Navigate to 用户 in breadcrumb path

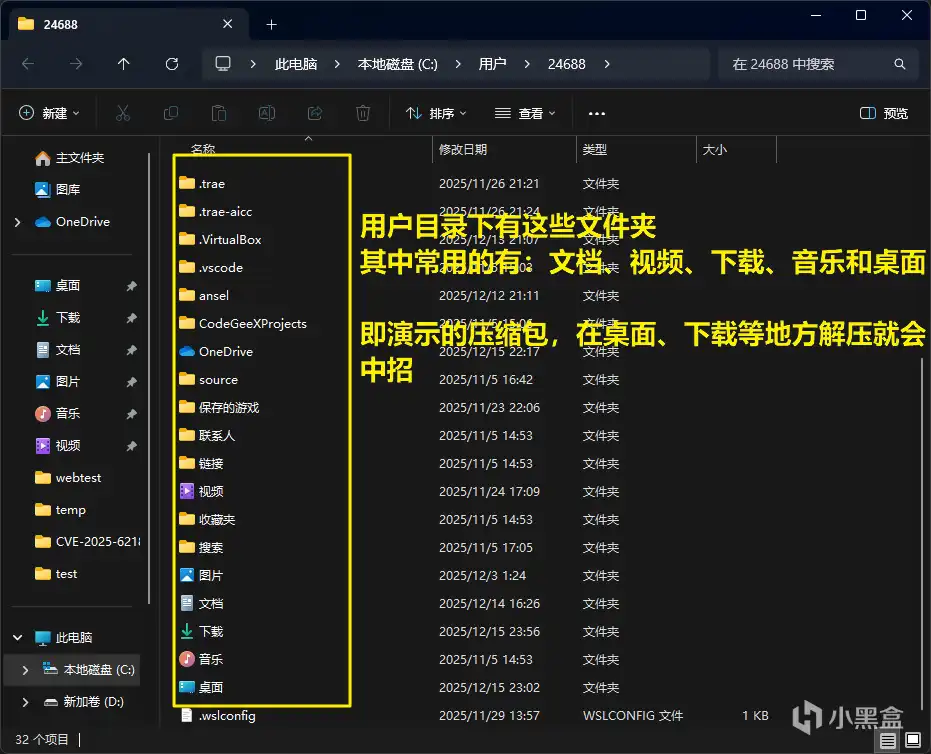pyautogui.click(x=492, y=64)
